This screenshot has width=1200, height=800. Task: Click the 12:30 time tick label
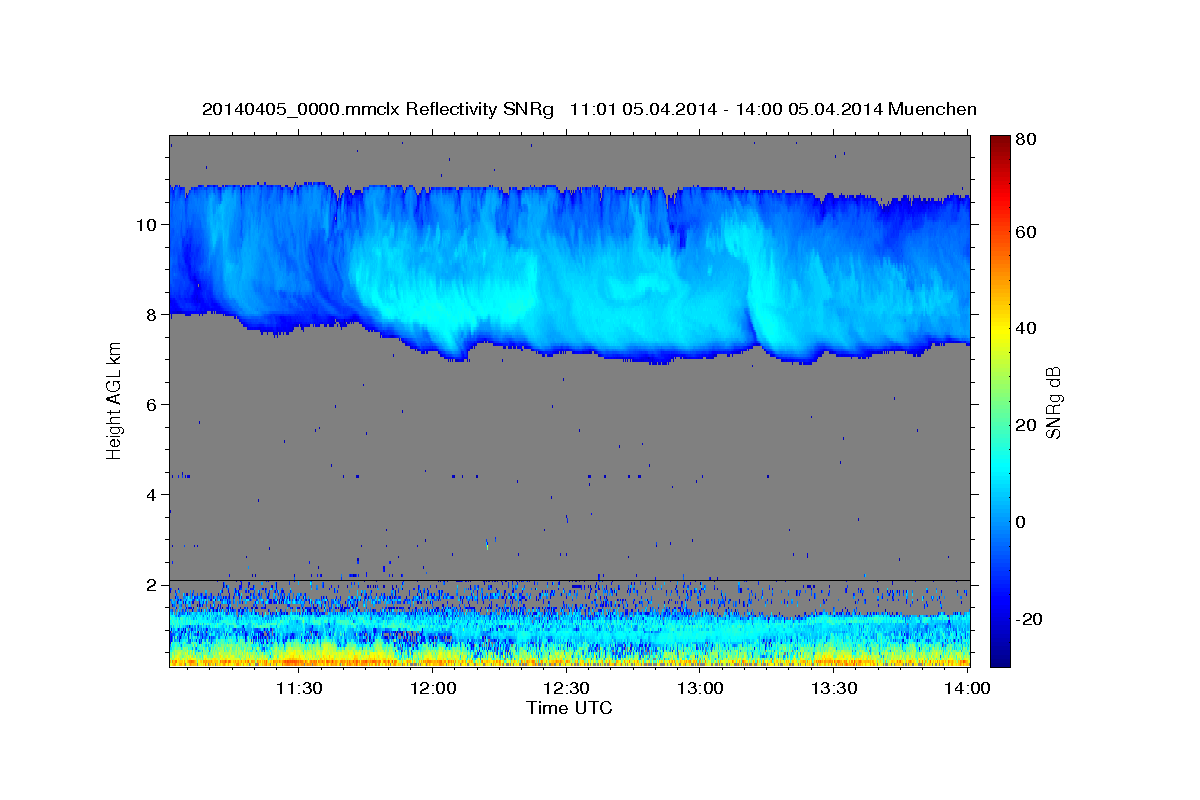[567, 688]
